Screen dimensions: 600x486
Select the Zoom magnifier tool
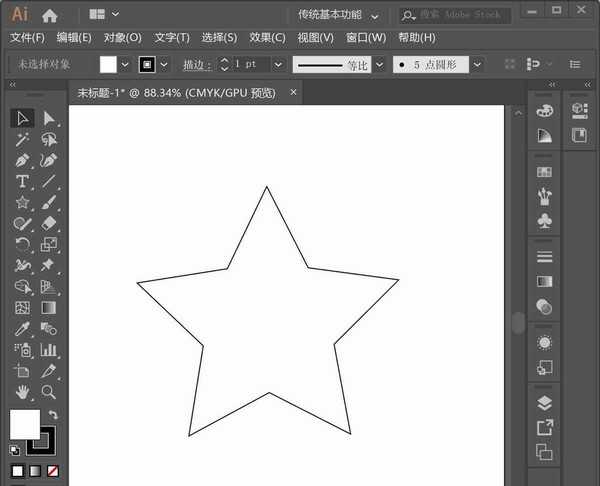point(48,391)
